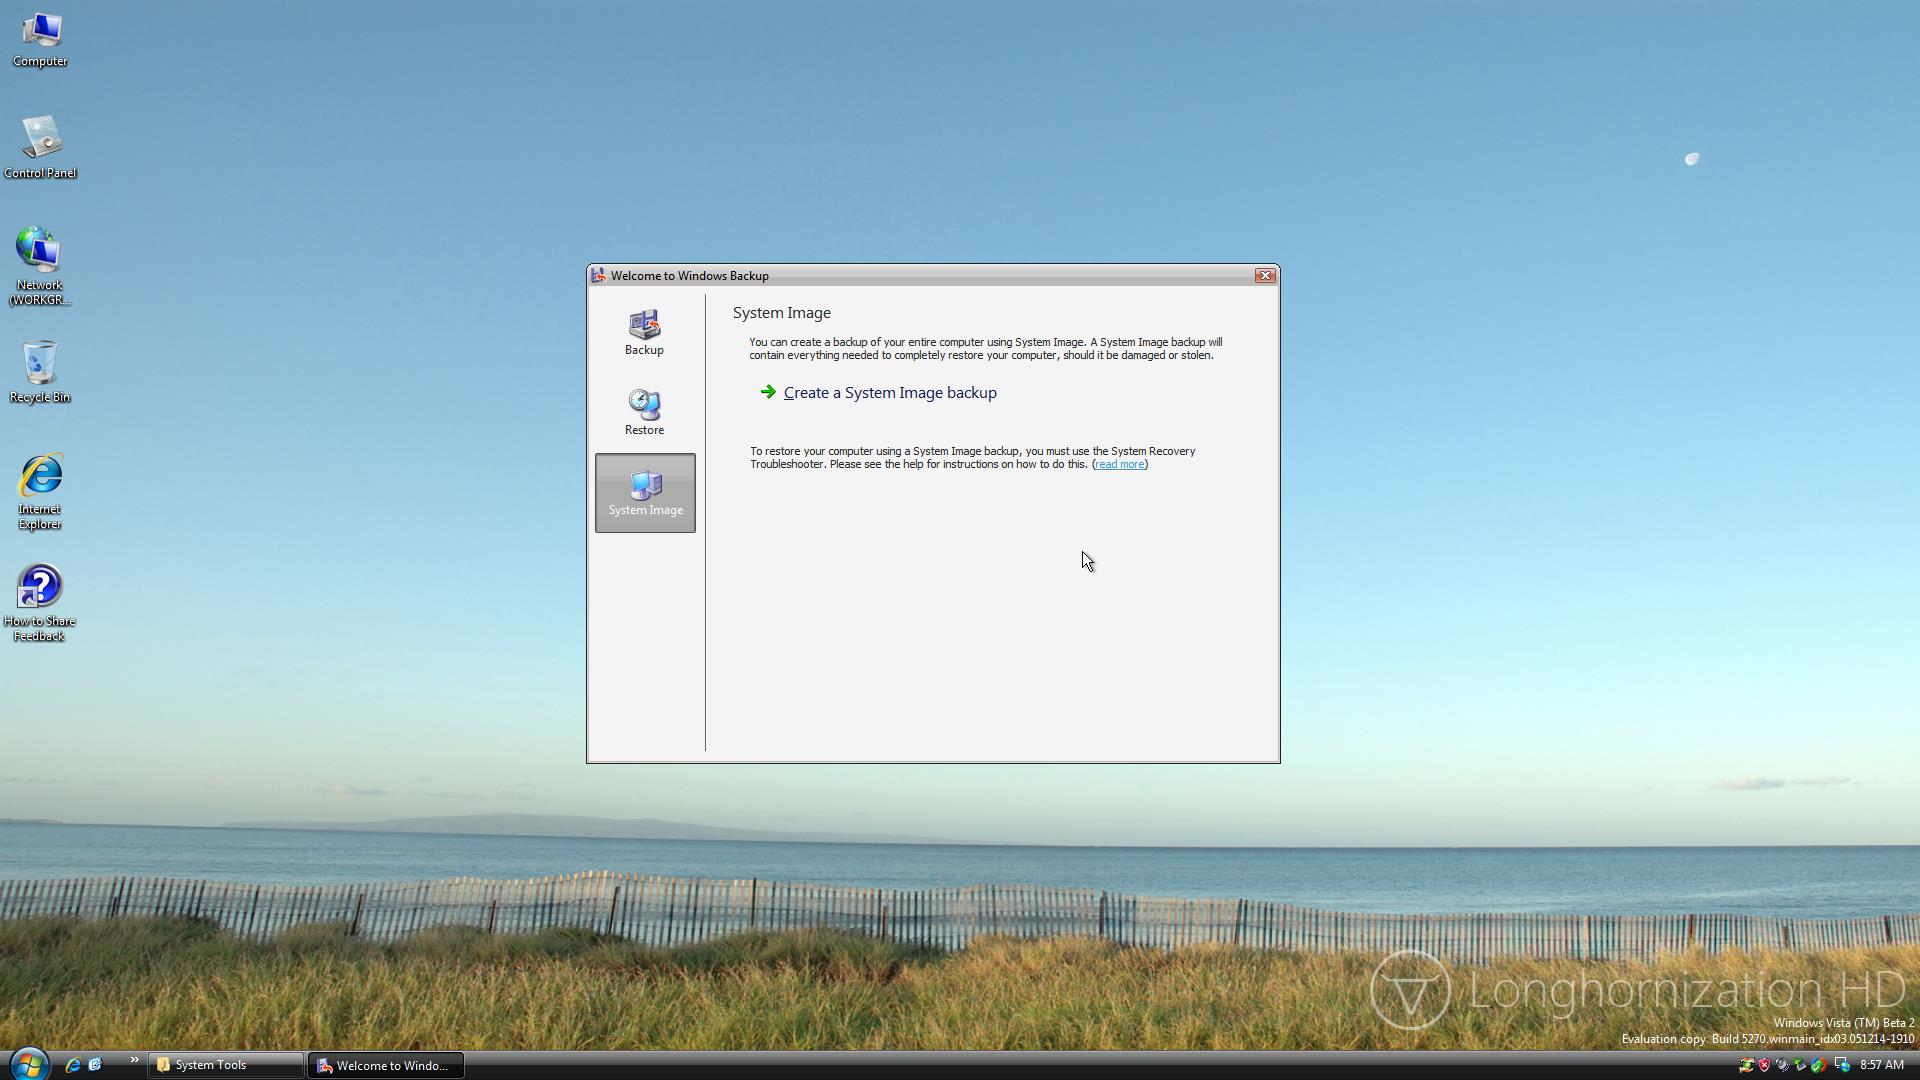The width and height of the screenshot is (1920, 1080).
Task: Click the Welcome to Windows Backup taskbar button
Action: point(386,1065)
